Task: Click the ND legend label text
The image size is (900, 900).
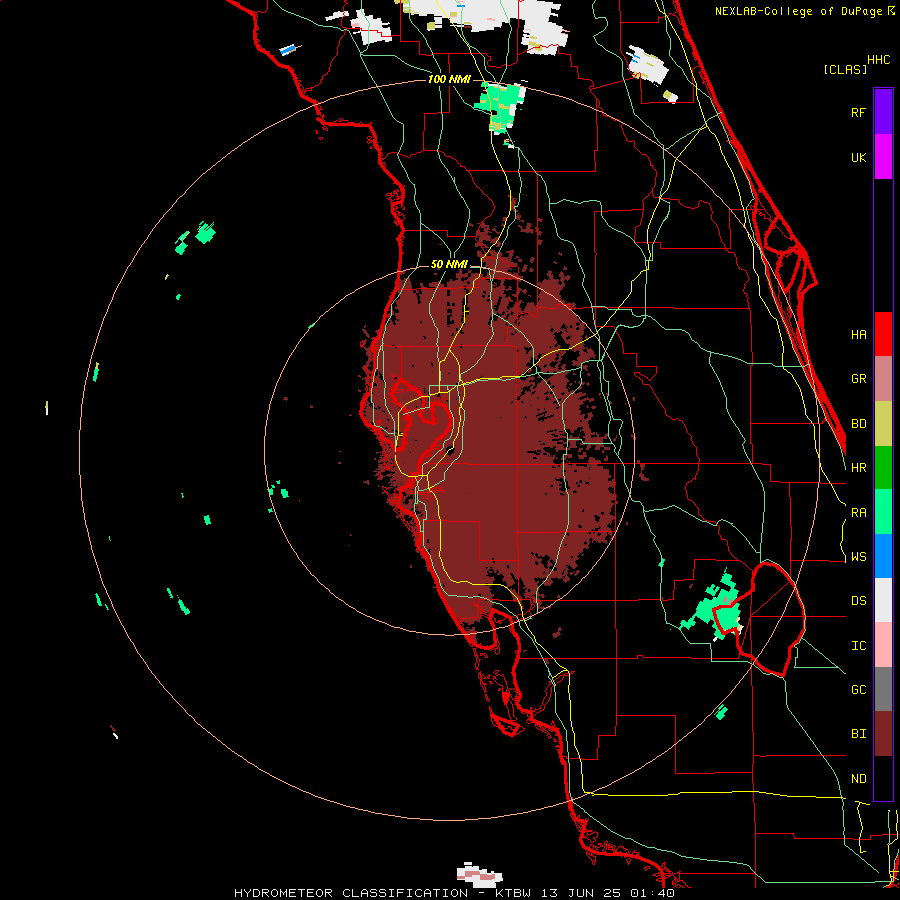Action: coord(858,779)
